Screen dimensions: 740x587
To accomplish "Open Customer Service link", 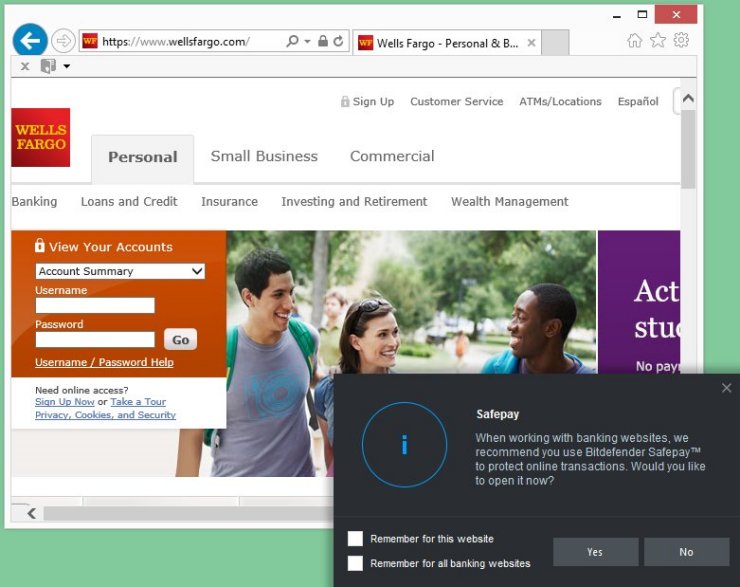I will click(456, 101).
